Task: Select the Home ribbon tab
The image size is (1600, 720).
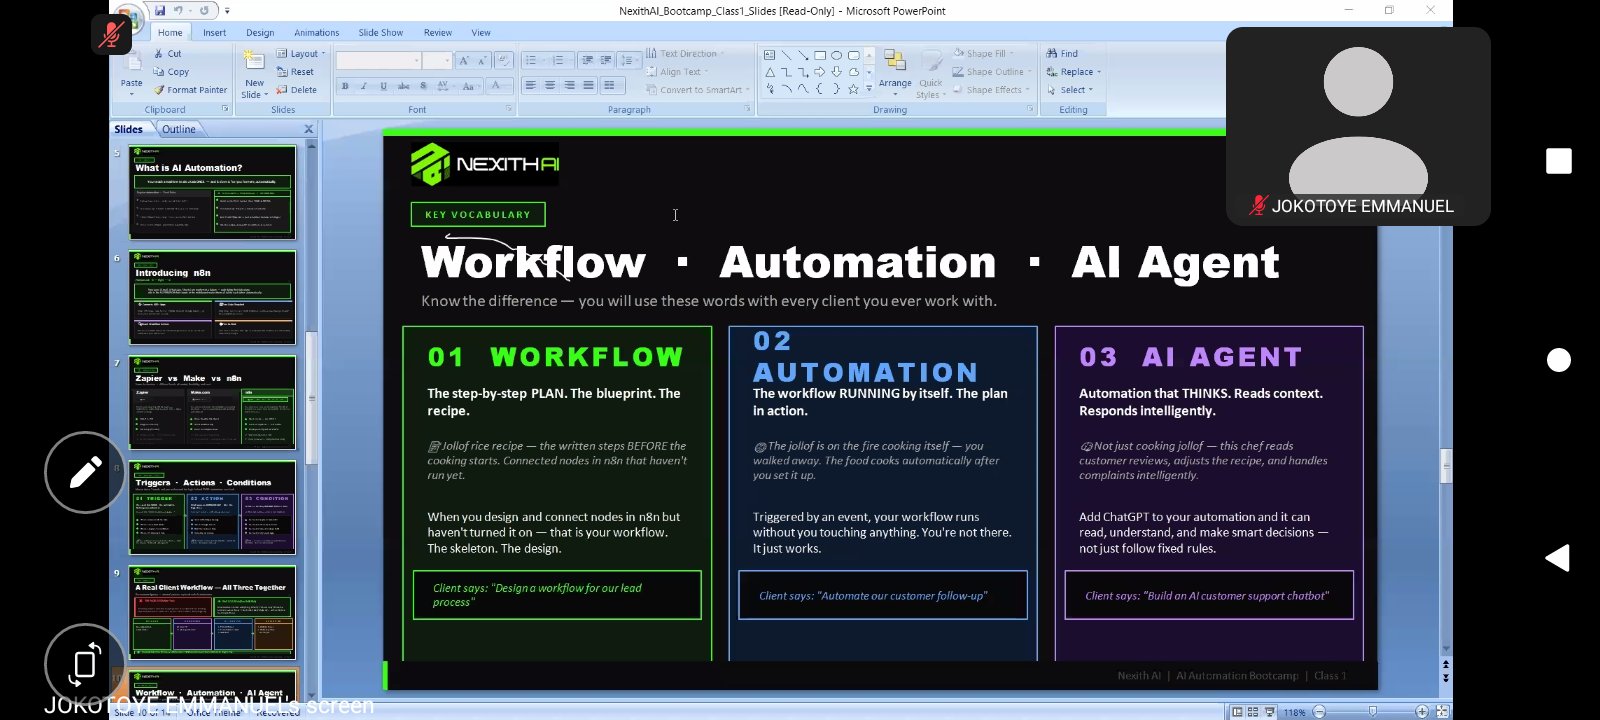Action: [170, 32]
